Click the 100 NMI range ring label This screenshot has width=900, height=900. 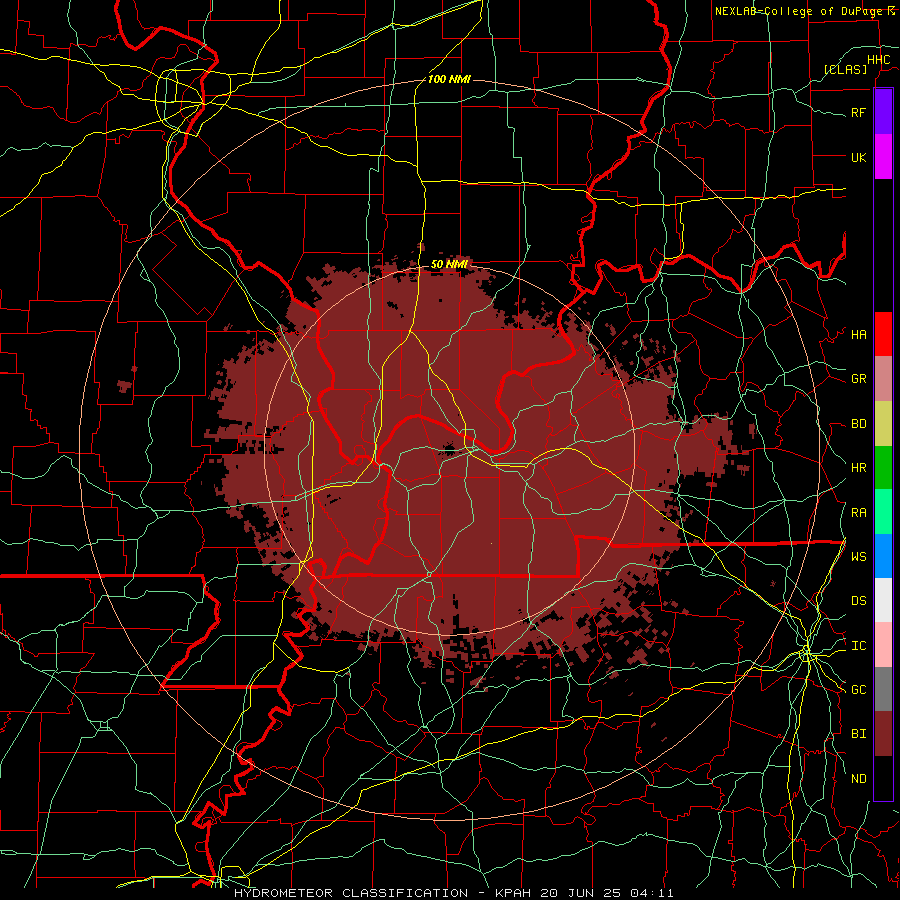click(x=449, y=79)
